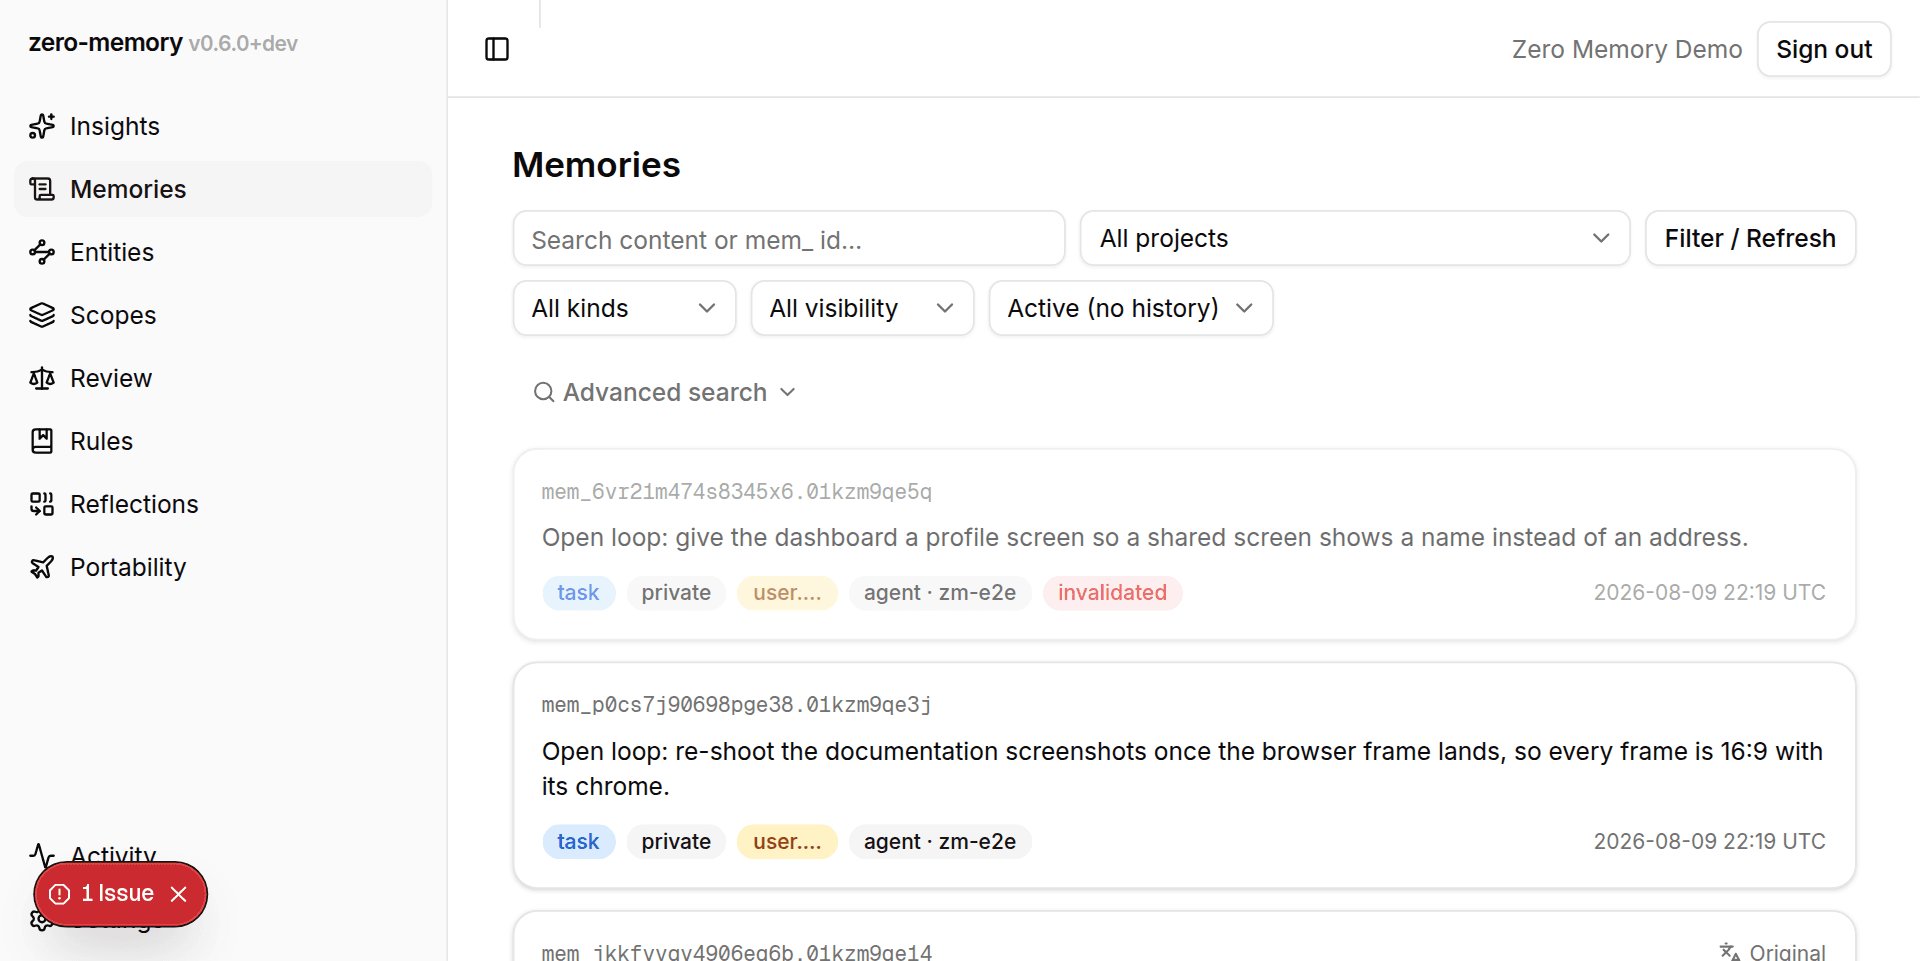This screenshot has width=1920, height=961.
Task: Click Zero Memory Demo label
Action: click(x=1626, y=49)
